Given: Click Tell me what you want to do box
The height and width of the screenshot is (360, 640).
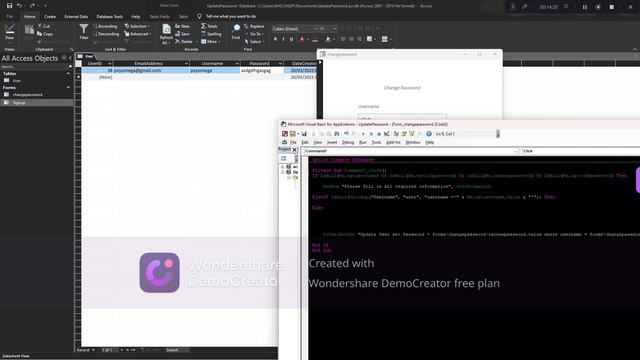Looking at the screenshot, I should 231,16.
